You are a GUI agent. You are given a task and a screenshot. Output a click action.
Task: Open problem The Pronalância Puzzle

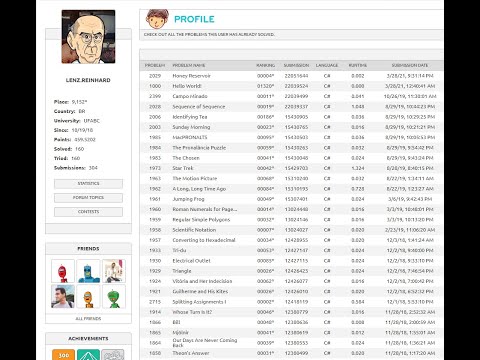coord(199,148)
